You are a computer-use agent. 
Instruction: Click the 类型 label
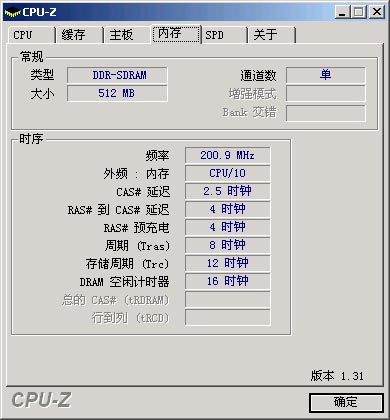(x=42, y=75)
